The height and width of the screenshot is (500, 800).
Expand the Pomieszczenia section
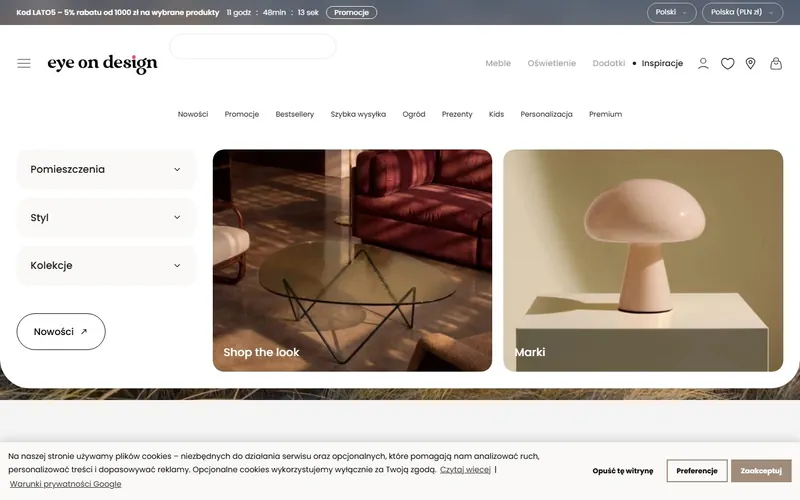click(106, 169)
